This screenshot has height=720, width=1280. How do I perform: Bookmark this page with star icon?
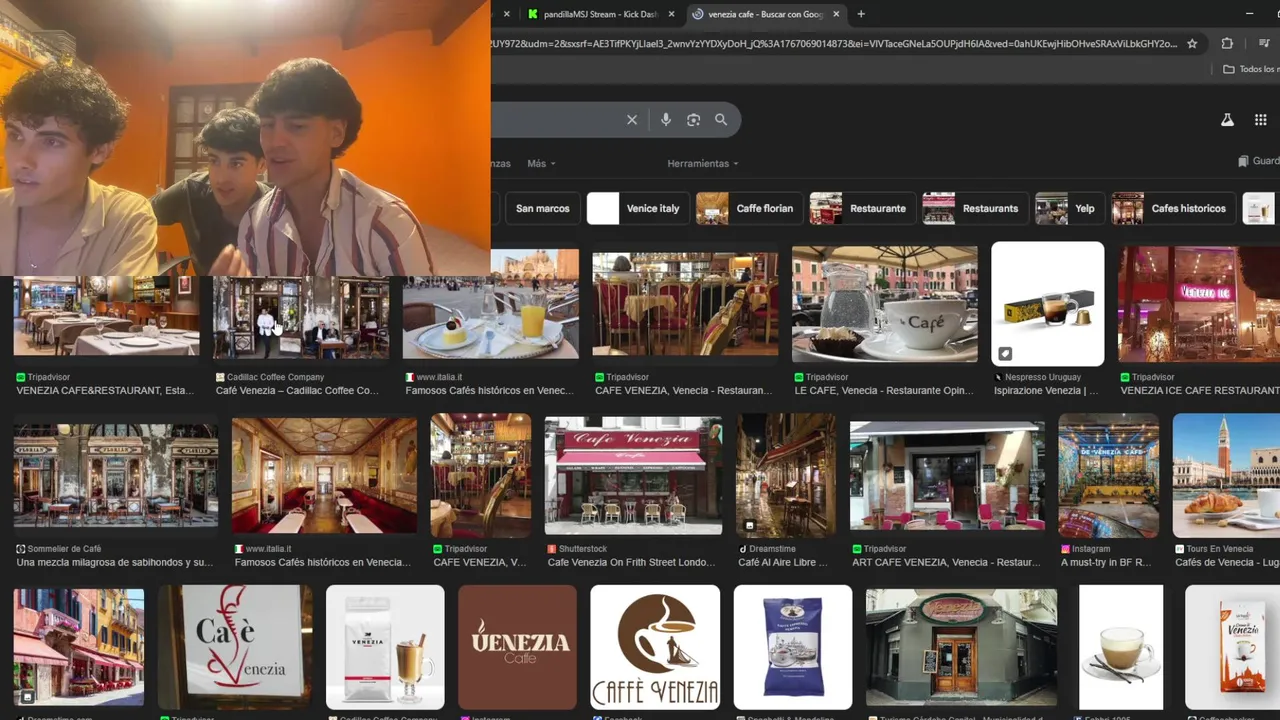coord(1192,44)
